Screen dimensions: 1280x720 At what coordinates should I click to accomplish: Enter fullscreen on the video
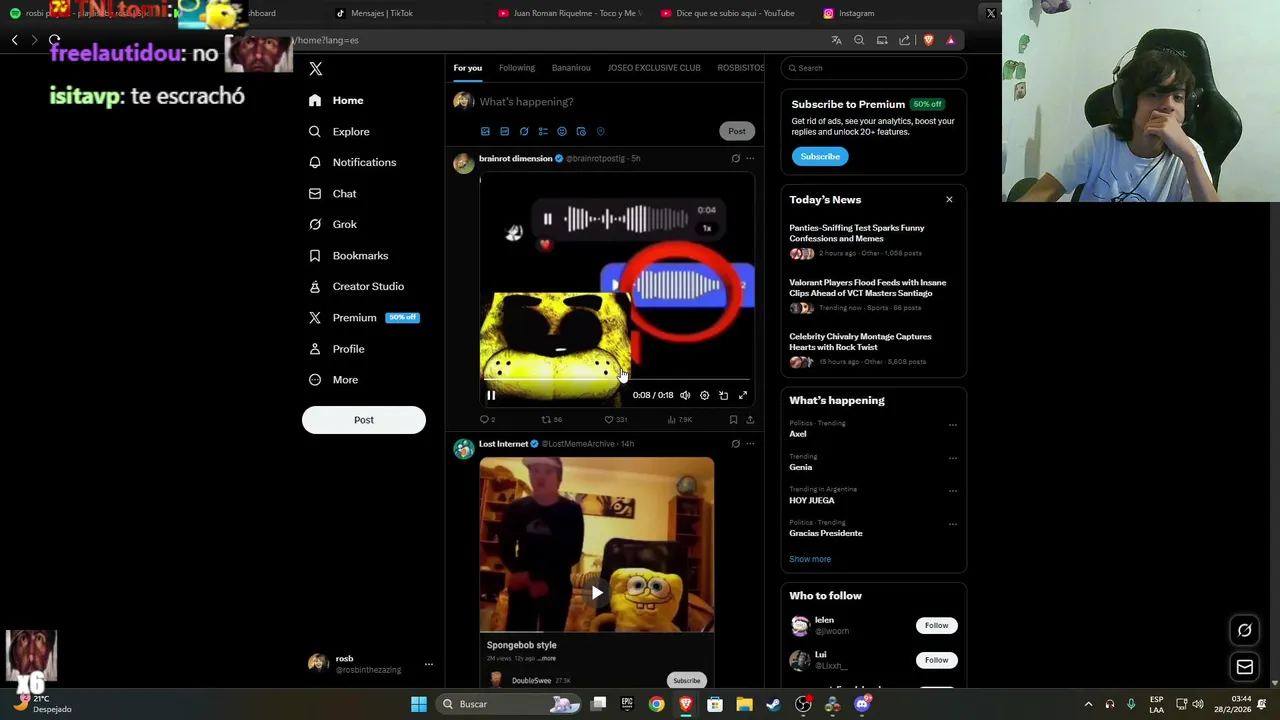pyautogui.click(x=742, y=395)
